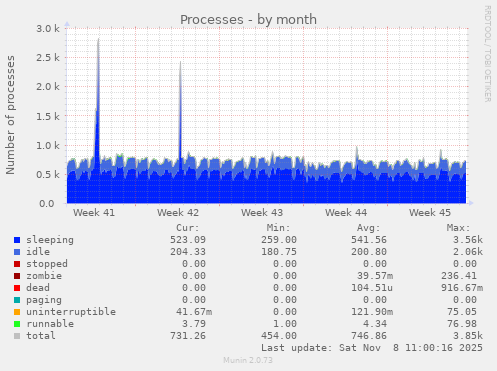Click idle max value 2.06k
Screen dimensions: 497x371
click(x=468, y=252)
